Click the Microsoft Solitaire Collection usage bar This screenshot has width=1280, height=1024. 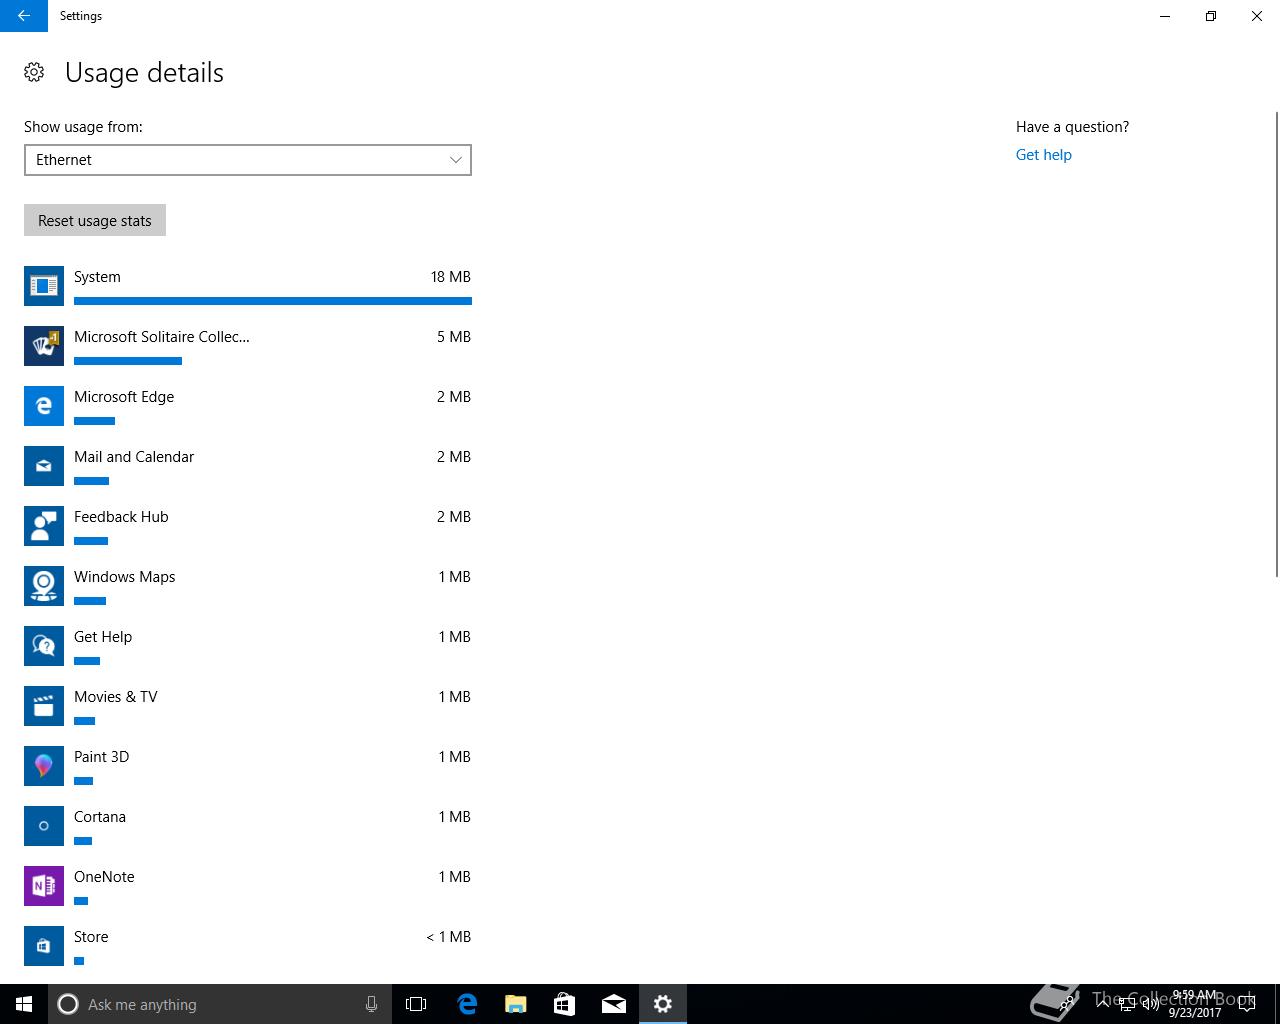pos(128,360)
